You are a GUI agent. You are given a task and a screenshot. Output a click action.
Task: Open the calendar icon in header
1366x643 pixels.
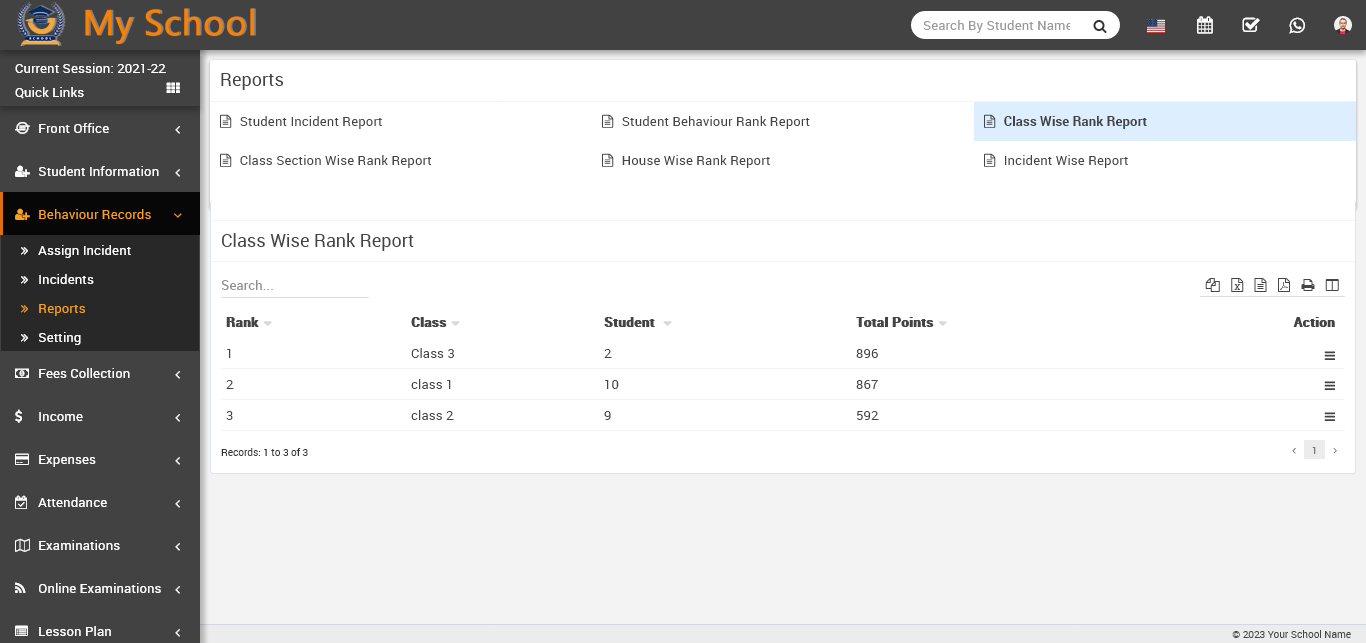click(x=1205, y=26)
